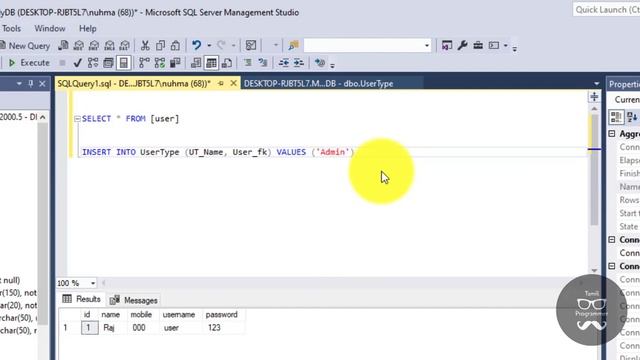This screenshot has width=640, height=360.
Task: Cut selection with the scissors icon
Action: pyautogui.click(x=145, y=45)
